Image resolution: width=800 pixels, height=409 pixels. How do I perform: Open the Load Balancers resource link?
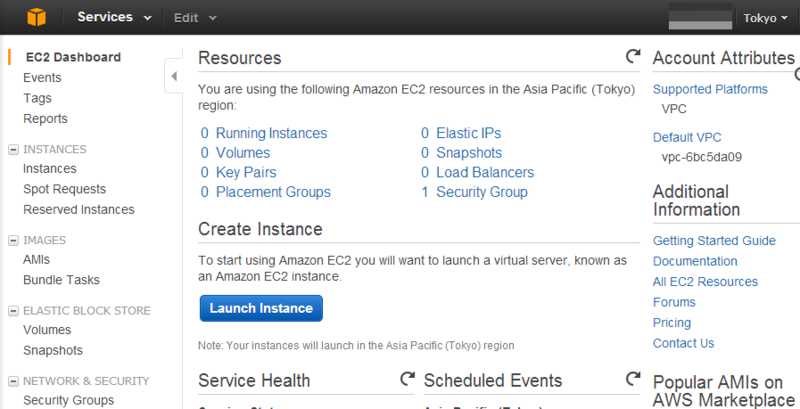pyautogui.click(x=485, y=172)
